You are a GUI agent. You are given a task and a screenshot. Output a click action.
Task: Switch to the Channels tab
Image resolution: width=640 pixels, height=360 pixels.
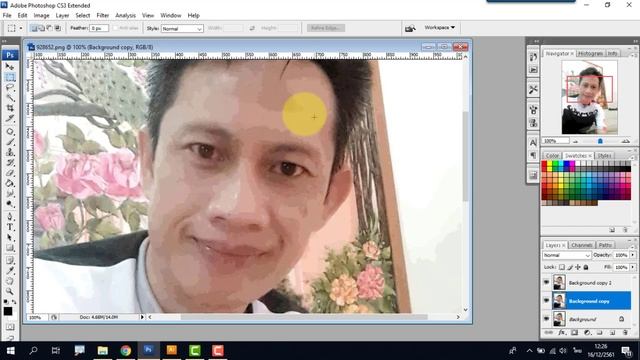click(x=581, y=245)
